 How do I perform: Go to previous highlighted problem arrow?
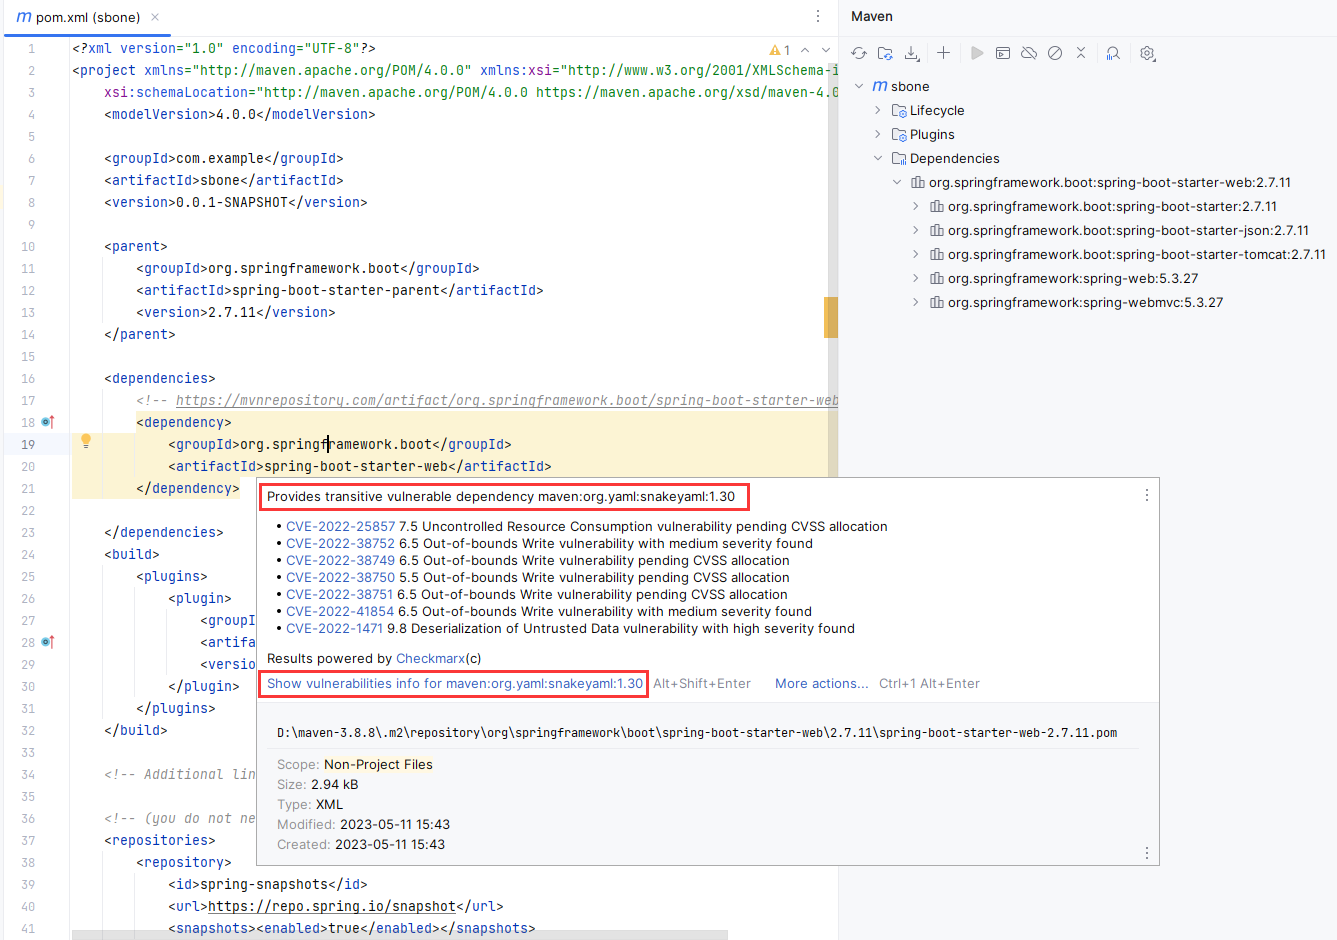(805, 50)
